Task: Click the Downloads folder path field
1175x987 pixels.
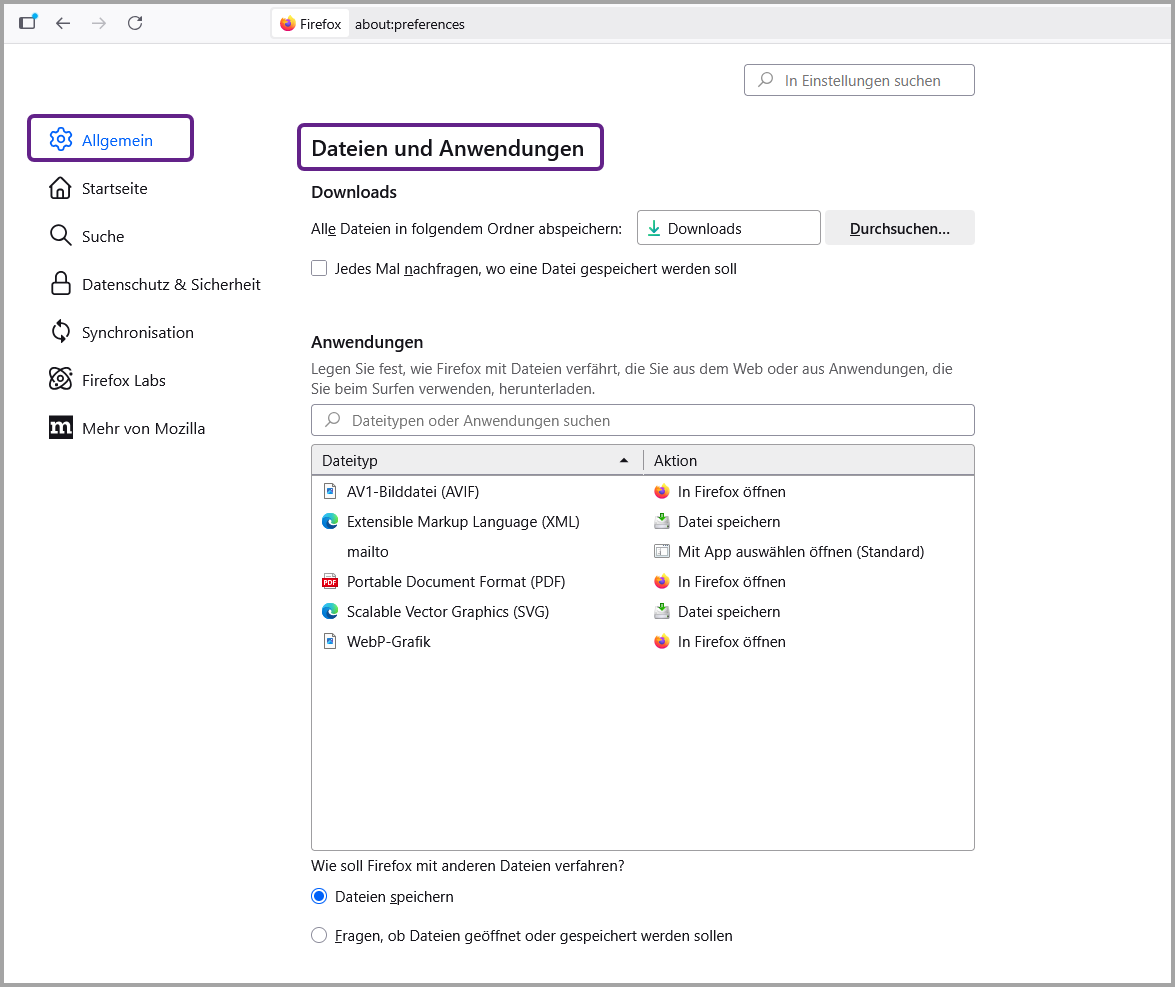Action: 728,228
